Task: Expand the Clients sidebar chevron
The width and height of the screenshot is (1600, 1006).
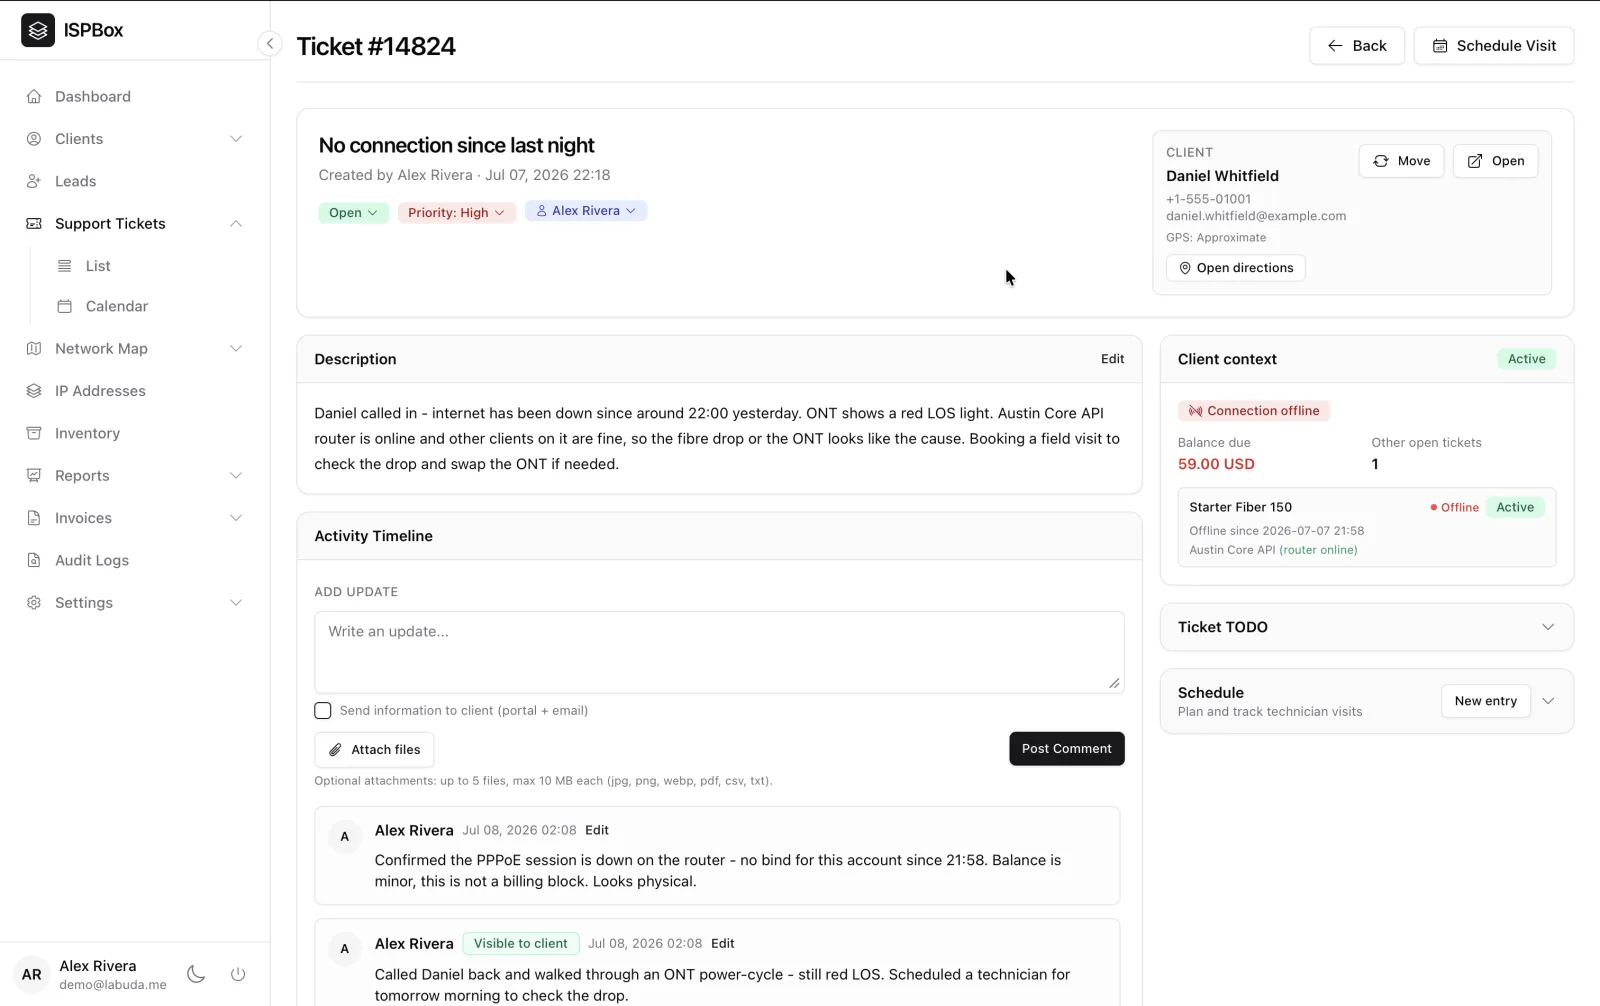Action: click(x=236, y=139)
